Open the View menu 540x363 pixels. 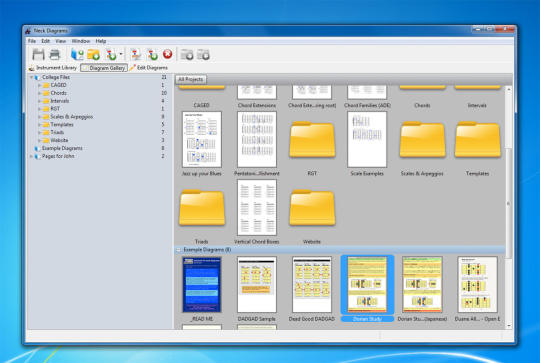tap(61, 41)
